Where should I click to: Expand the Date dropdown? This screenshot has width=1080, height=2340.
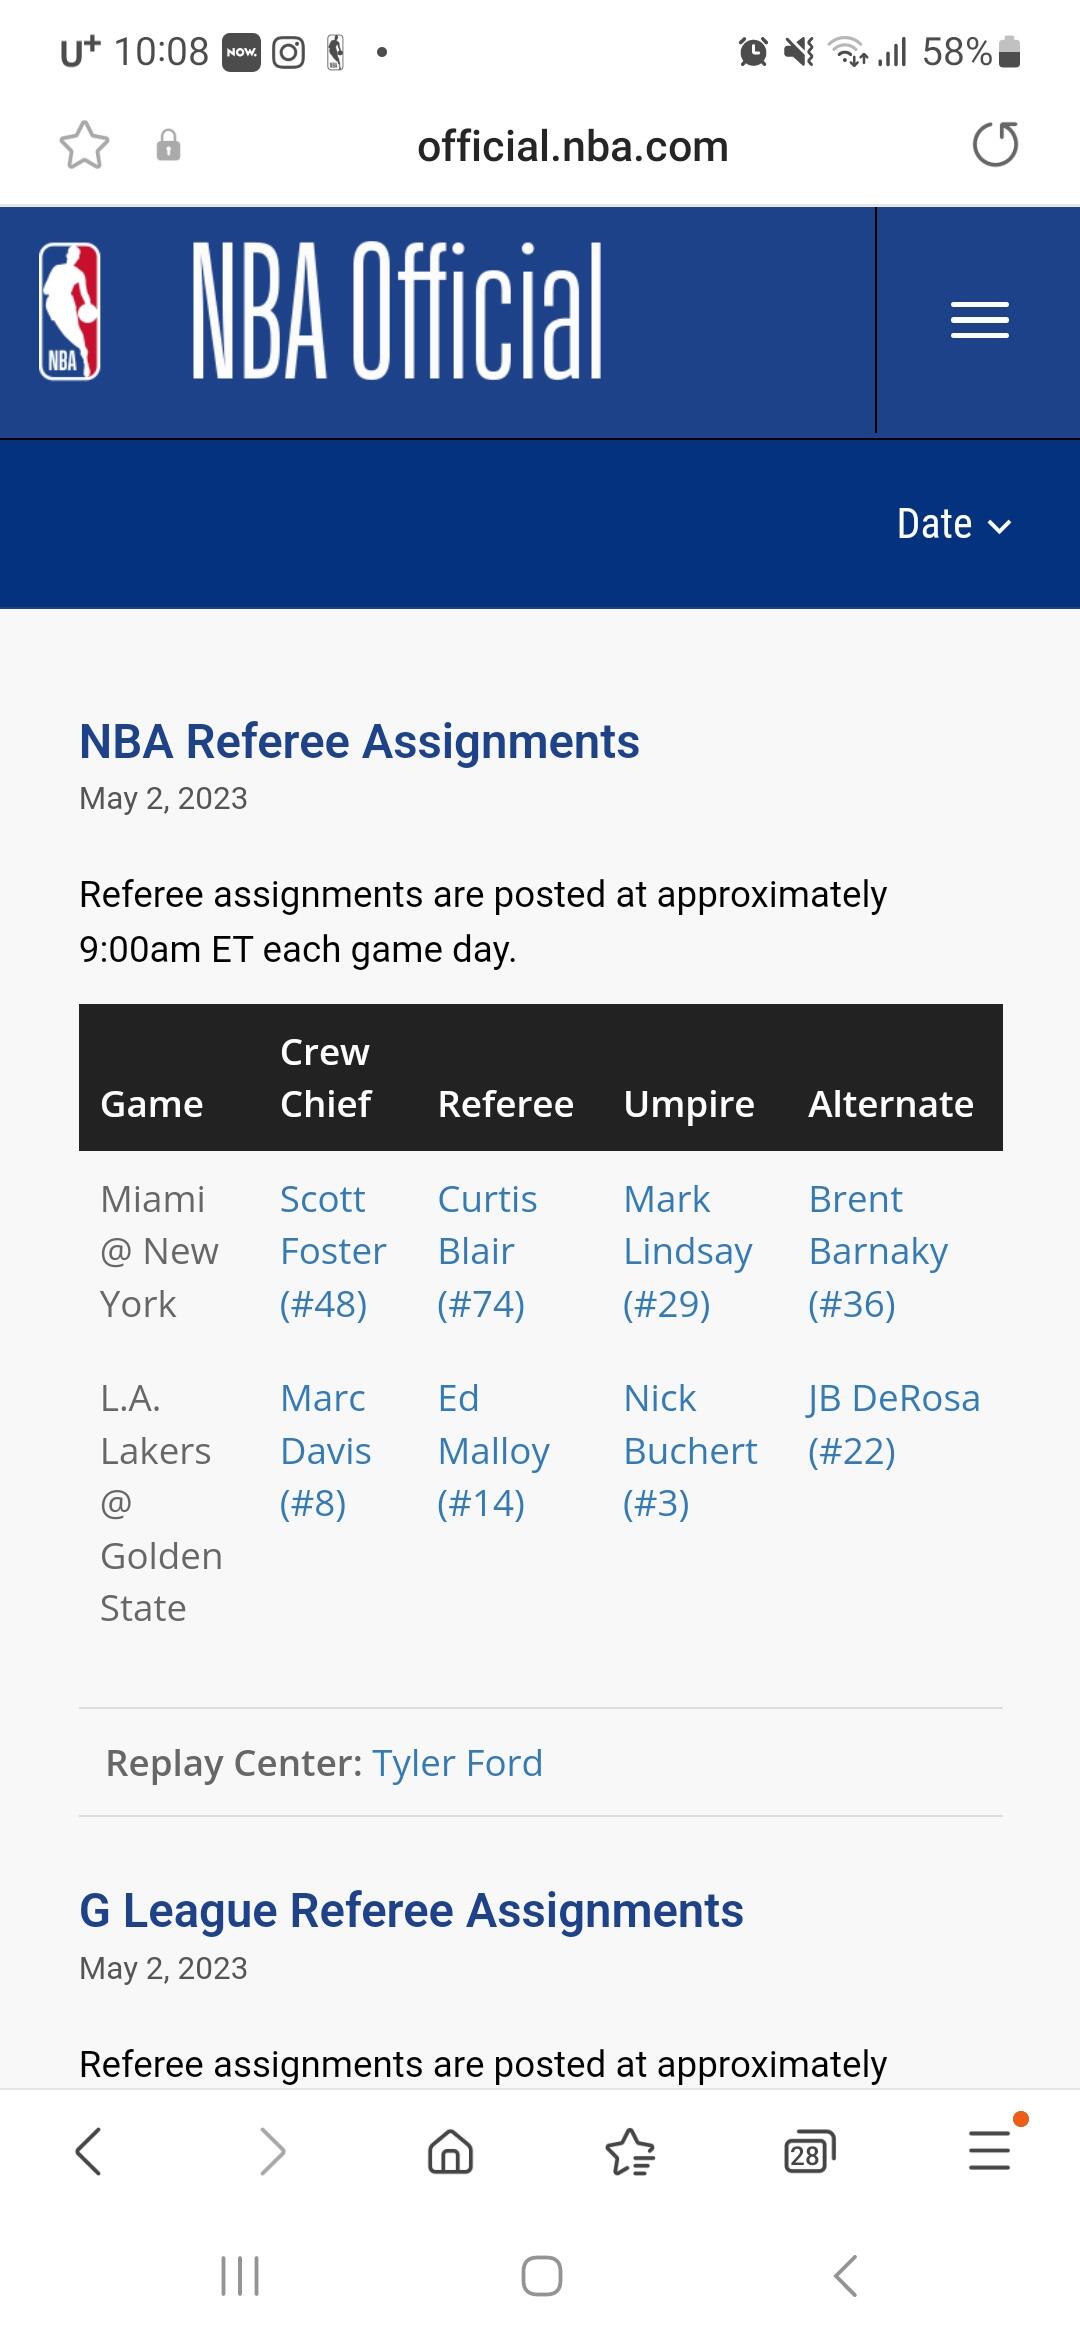point(953,524)
